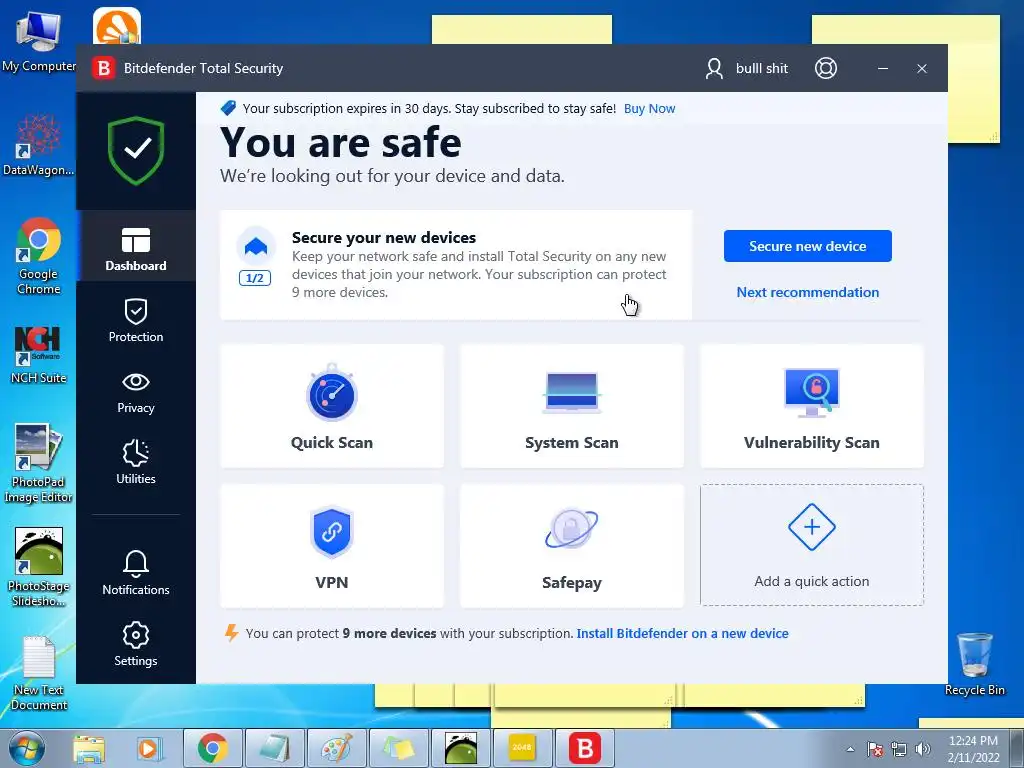Open the sticky notes taskbar icon
Viewport: 1024px width, 768px height.
pyautogui.click(x=398, y=748)
